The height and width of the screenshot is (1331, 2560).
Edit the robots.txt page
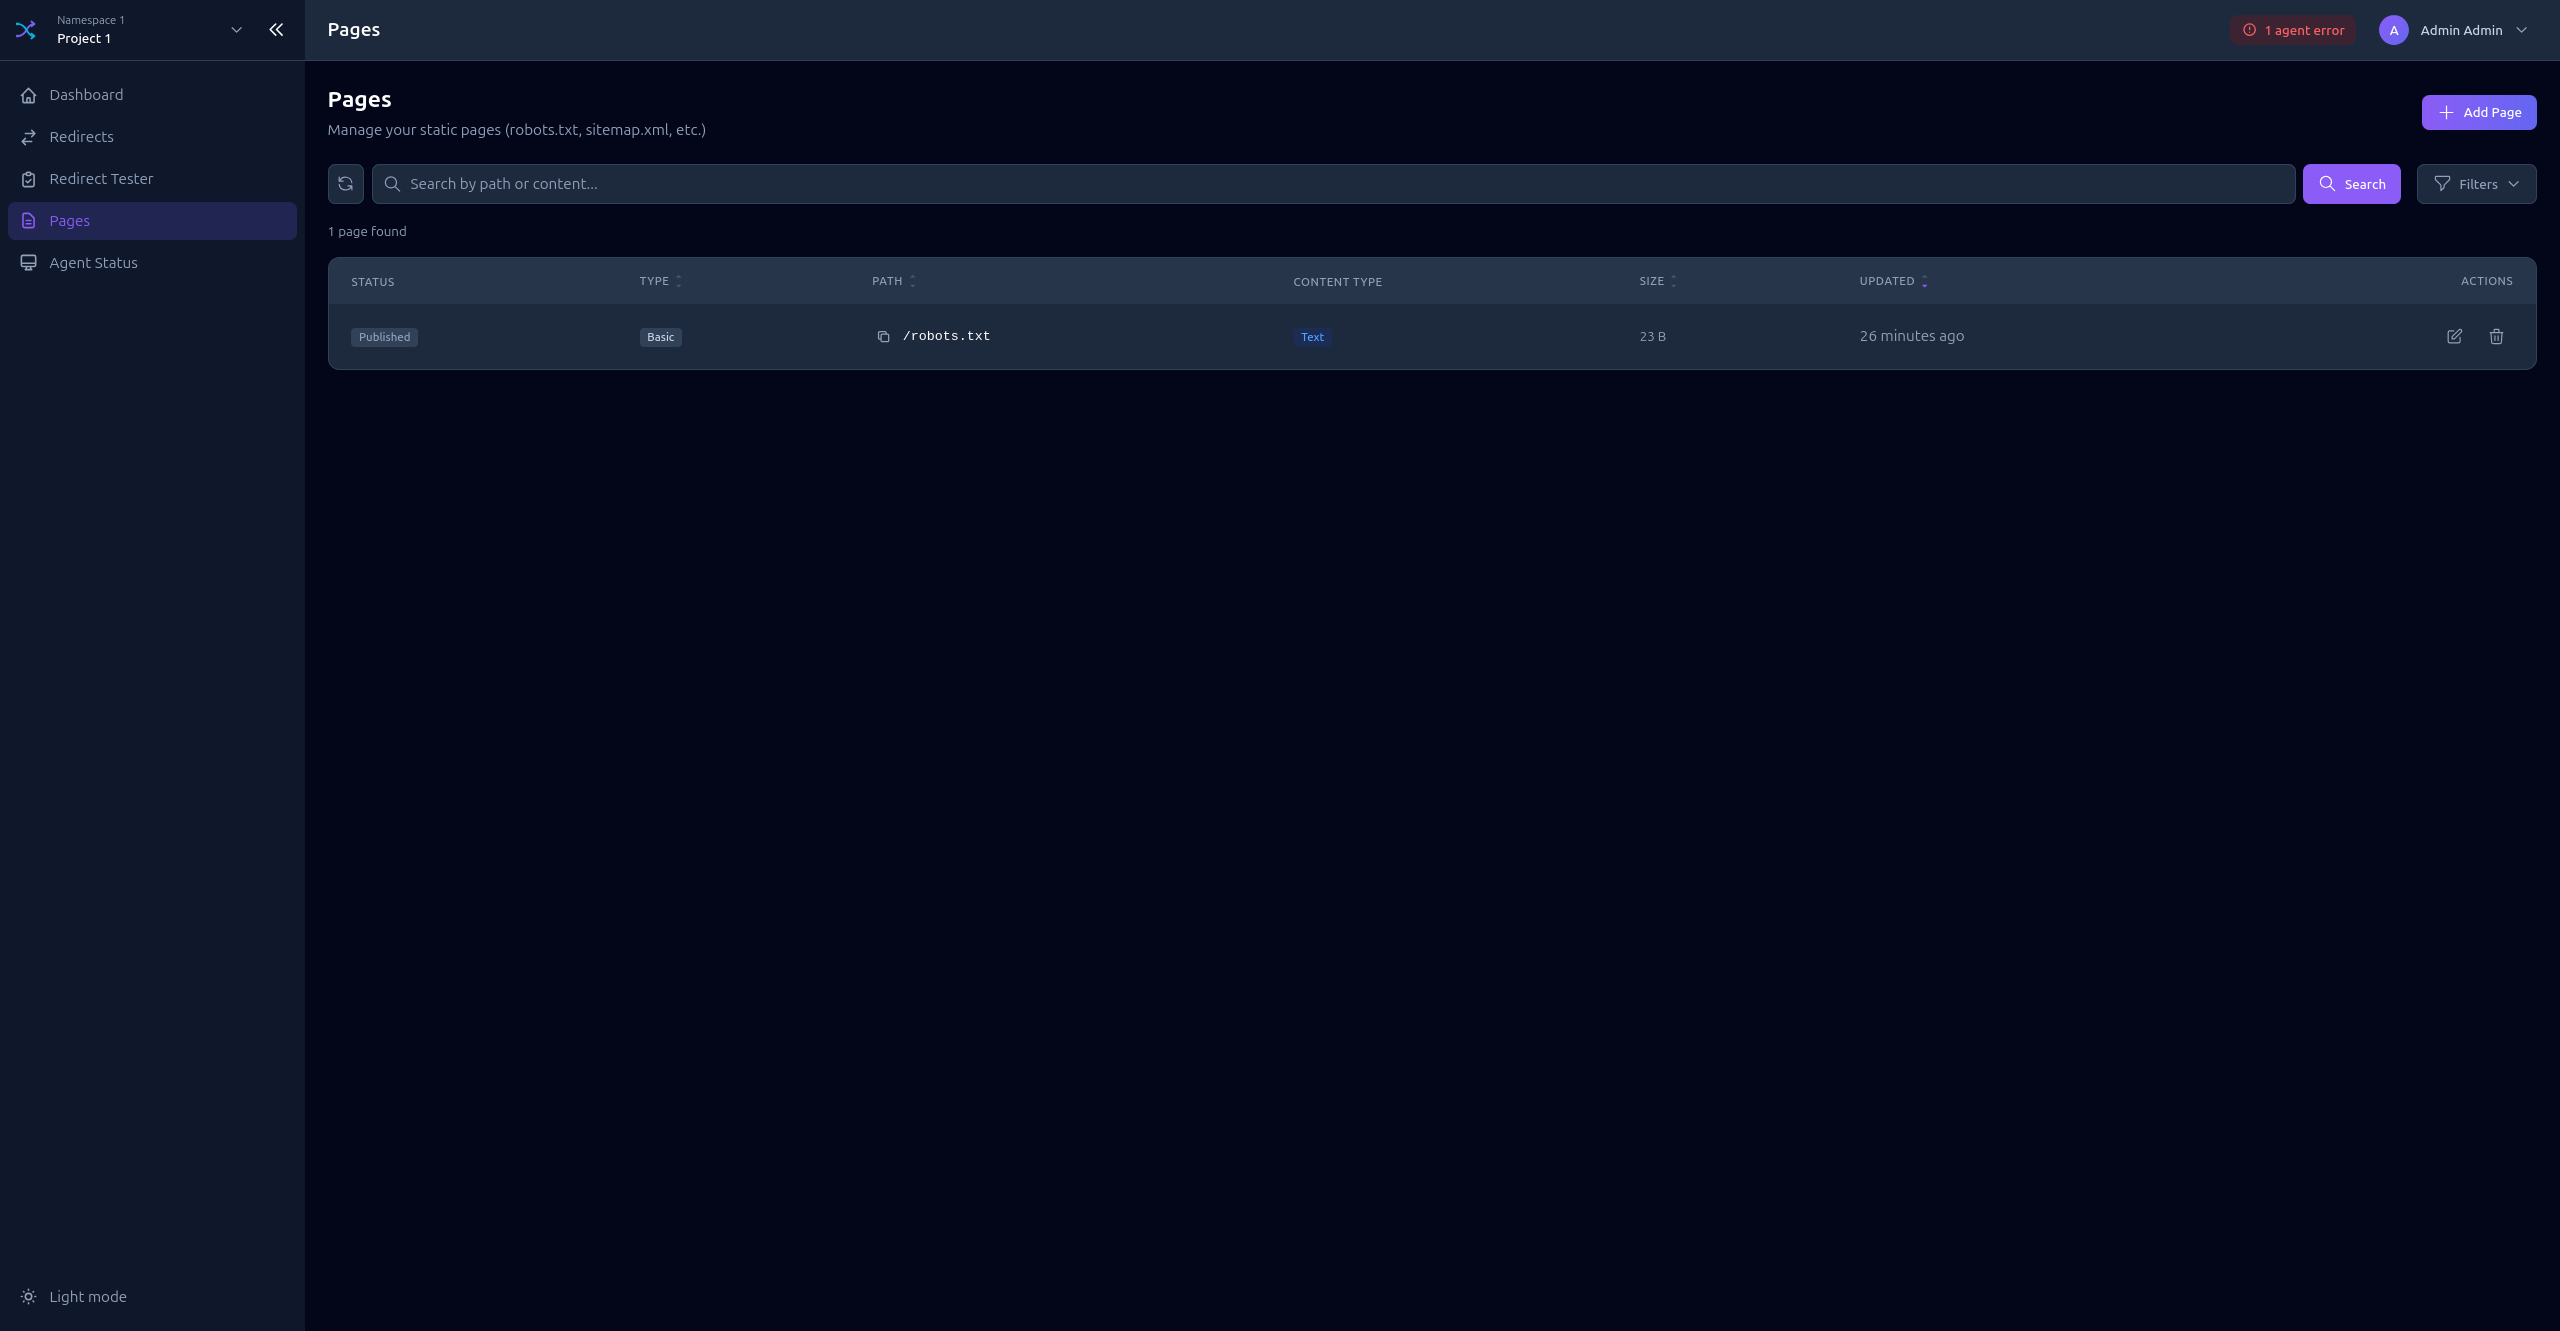[x=2454, y=337]
